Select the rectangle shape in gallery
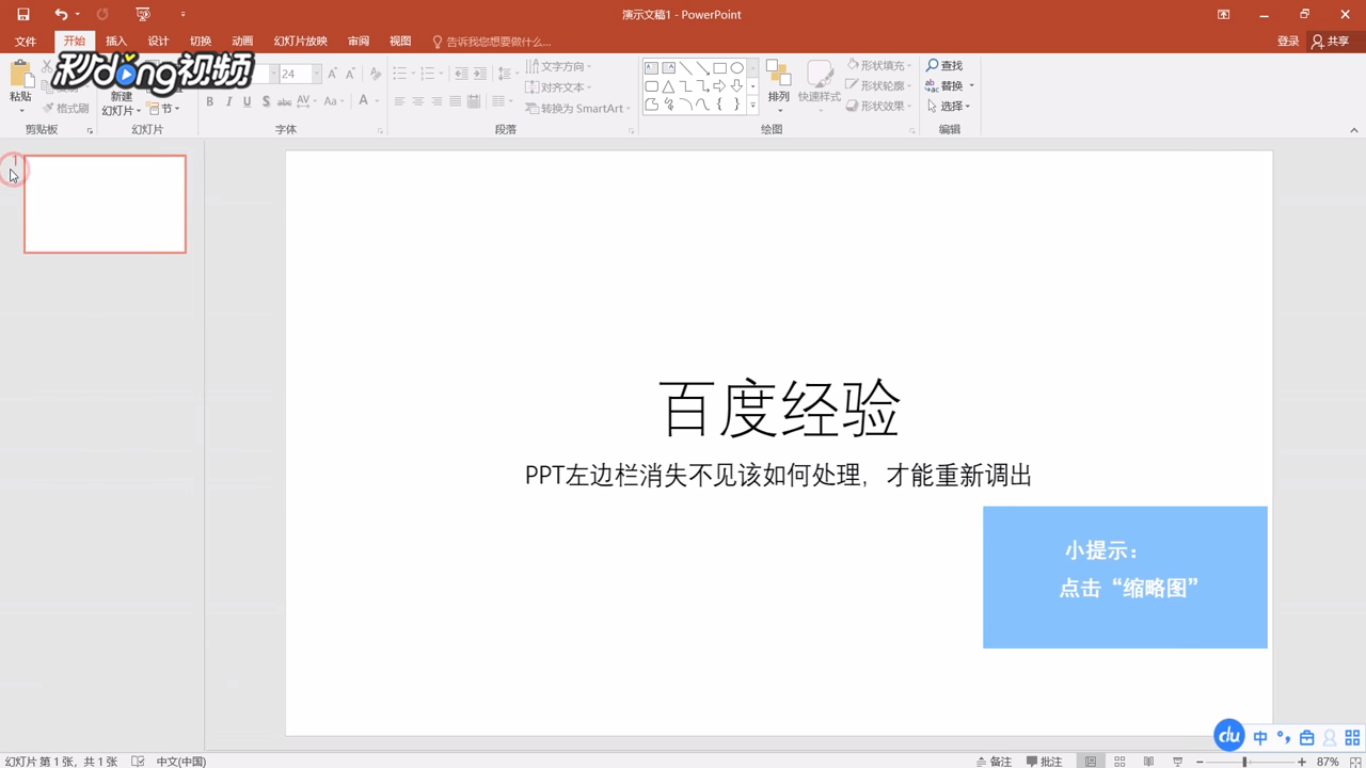Screen dimensions: 1366x768 coord(719,68)
